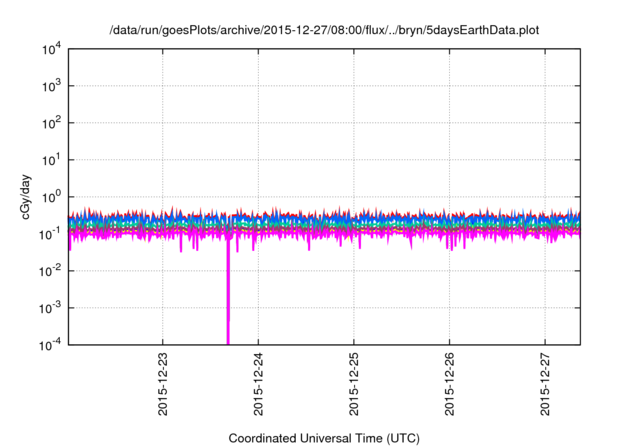Screen dimensions: 640x448
Task: Click the plot title file path
Action: pyautogui.click(x=324, y=30)
